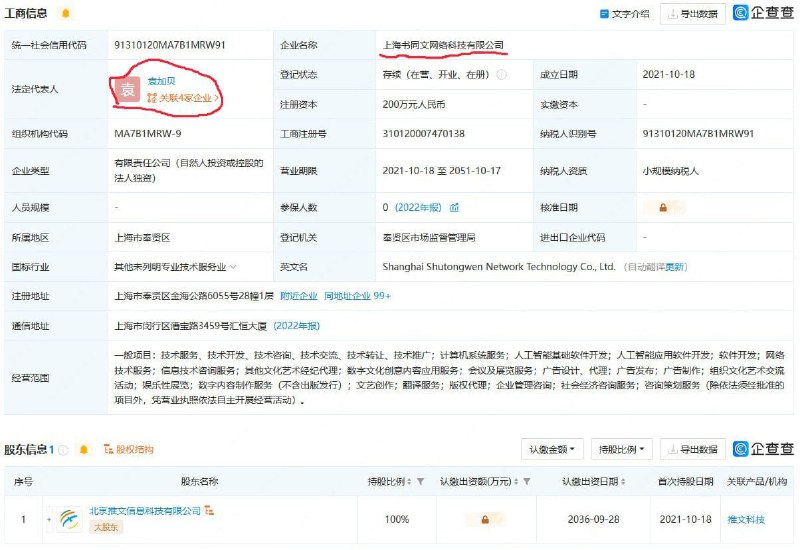Open 推文科技 related product link
Screen dimensions: 800x550
tap(746, 519)
